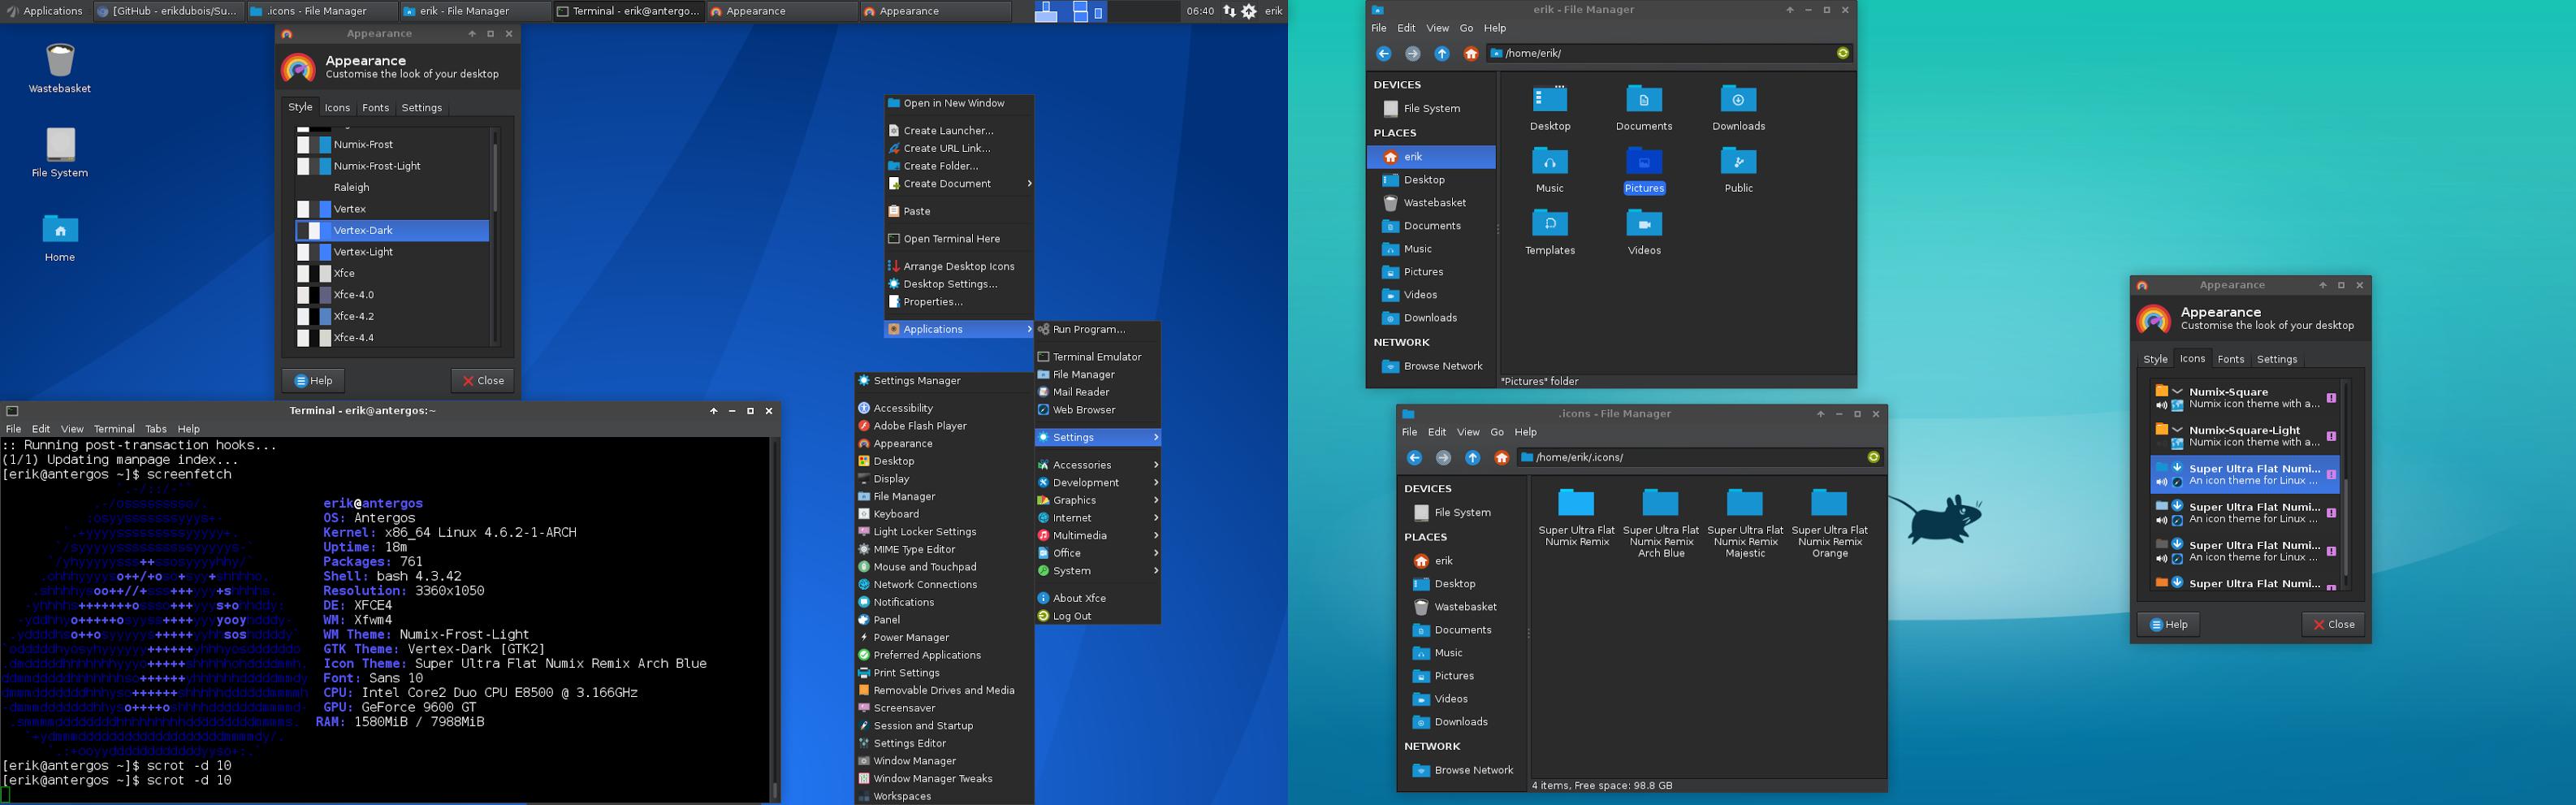Click Close button in right Appearance window
Screen dimensions: 2576x805
coord(2333,625)
